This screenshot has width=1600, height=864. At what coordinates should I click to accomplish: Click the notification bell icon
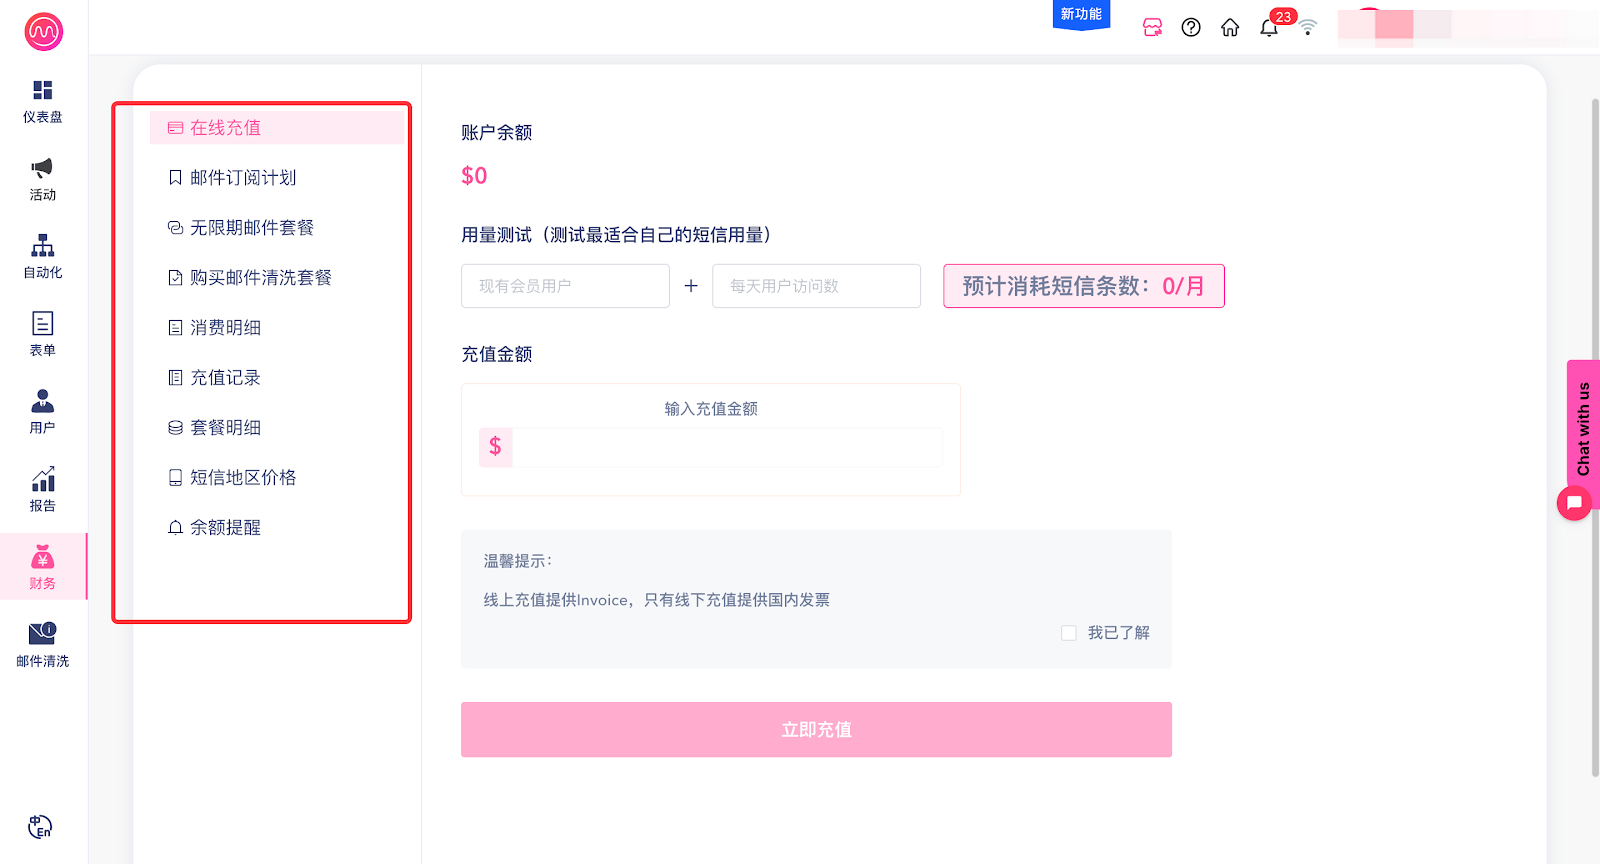click(x=1269, y=28)
